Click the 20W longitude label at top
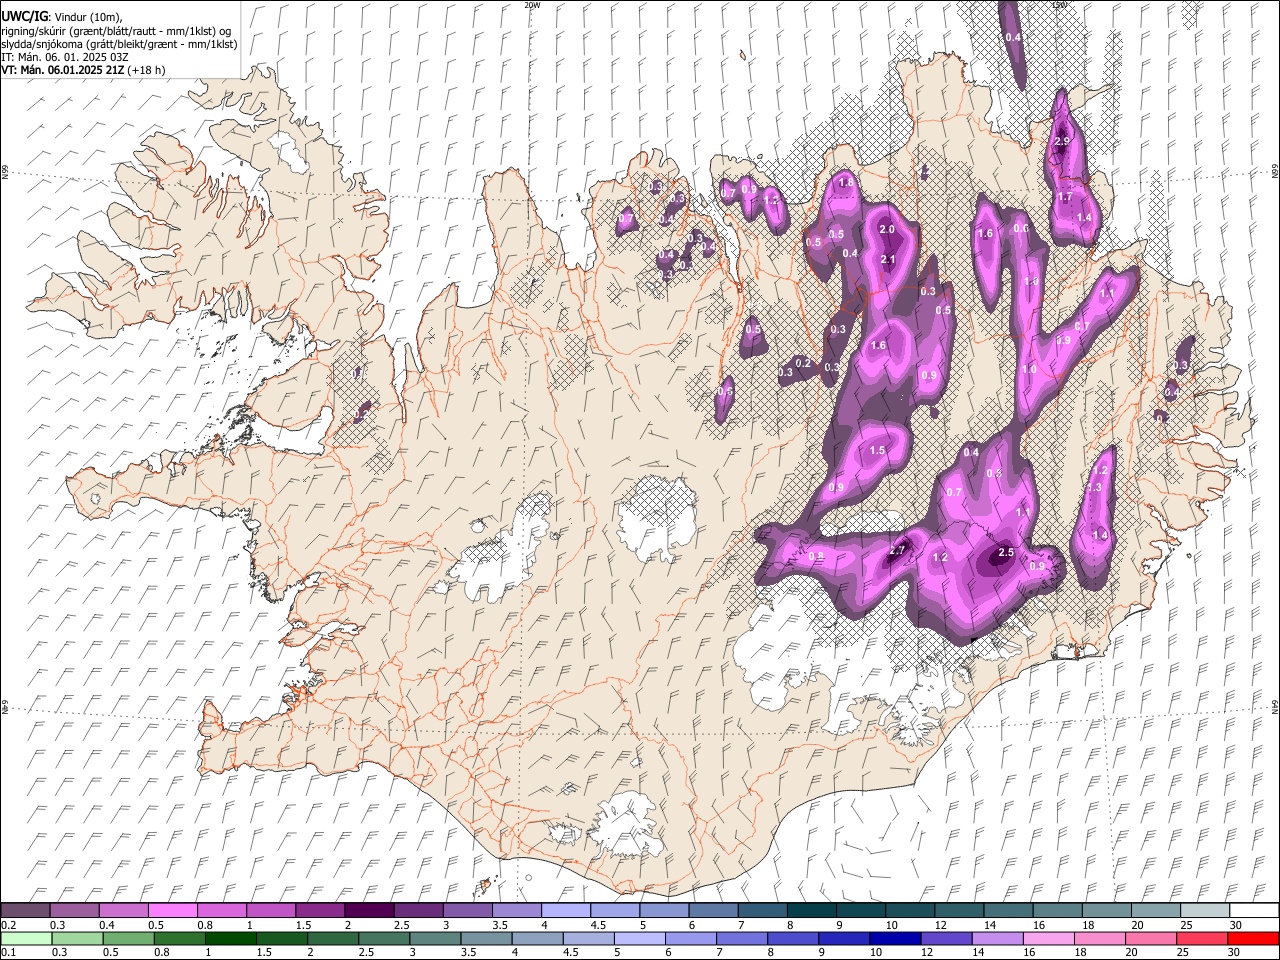 (x=532, y=5)
